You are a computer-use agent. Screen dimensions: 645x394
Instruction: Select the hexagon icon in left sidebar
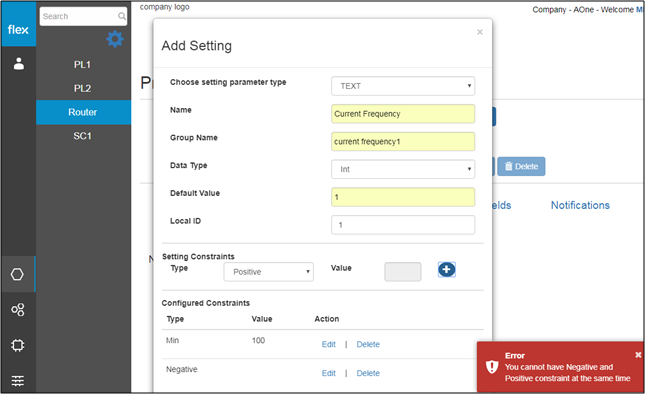coord(17,274)
